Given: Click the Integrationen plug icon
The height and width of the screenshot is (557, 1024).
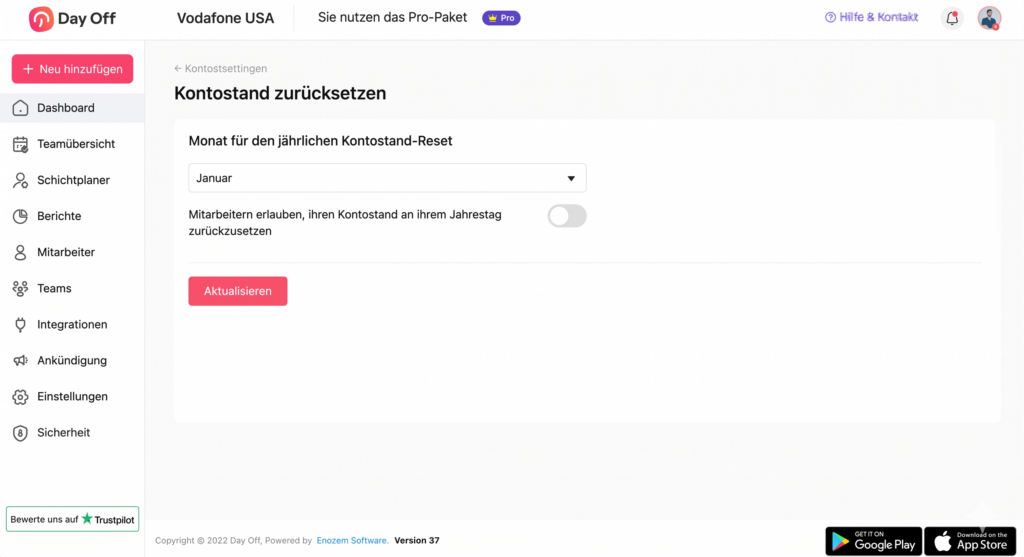Looking at the screenshot, I should coord(20,324).
